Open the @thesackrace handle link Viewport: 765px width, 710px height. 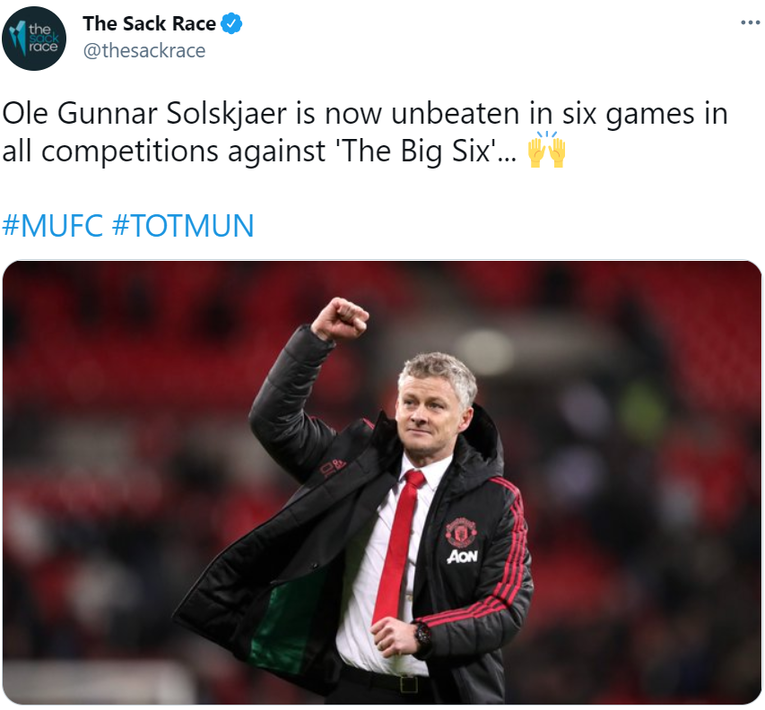point(144,50)
